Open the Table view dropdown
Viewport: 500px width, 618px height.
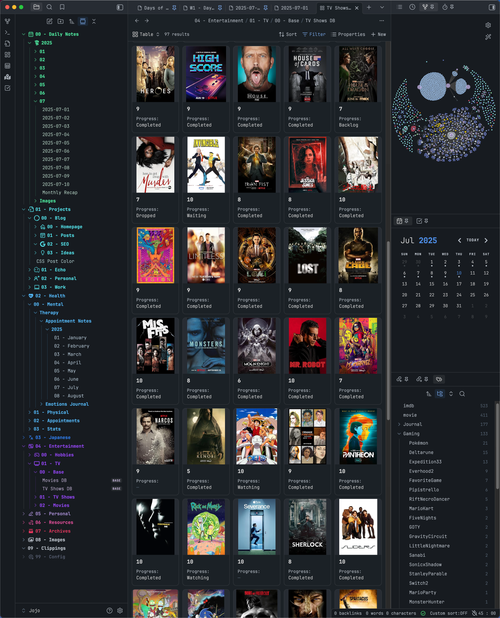click(146, 34)
